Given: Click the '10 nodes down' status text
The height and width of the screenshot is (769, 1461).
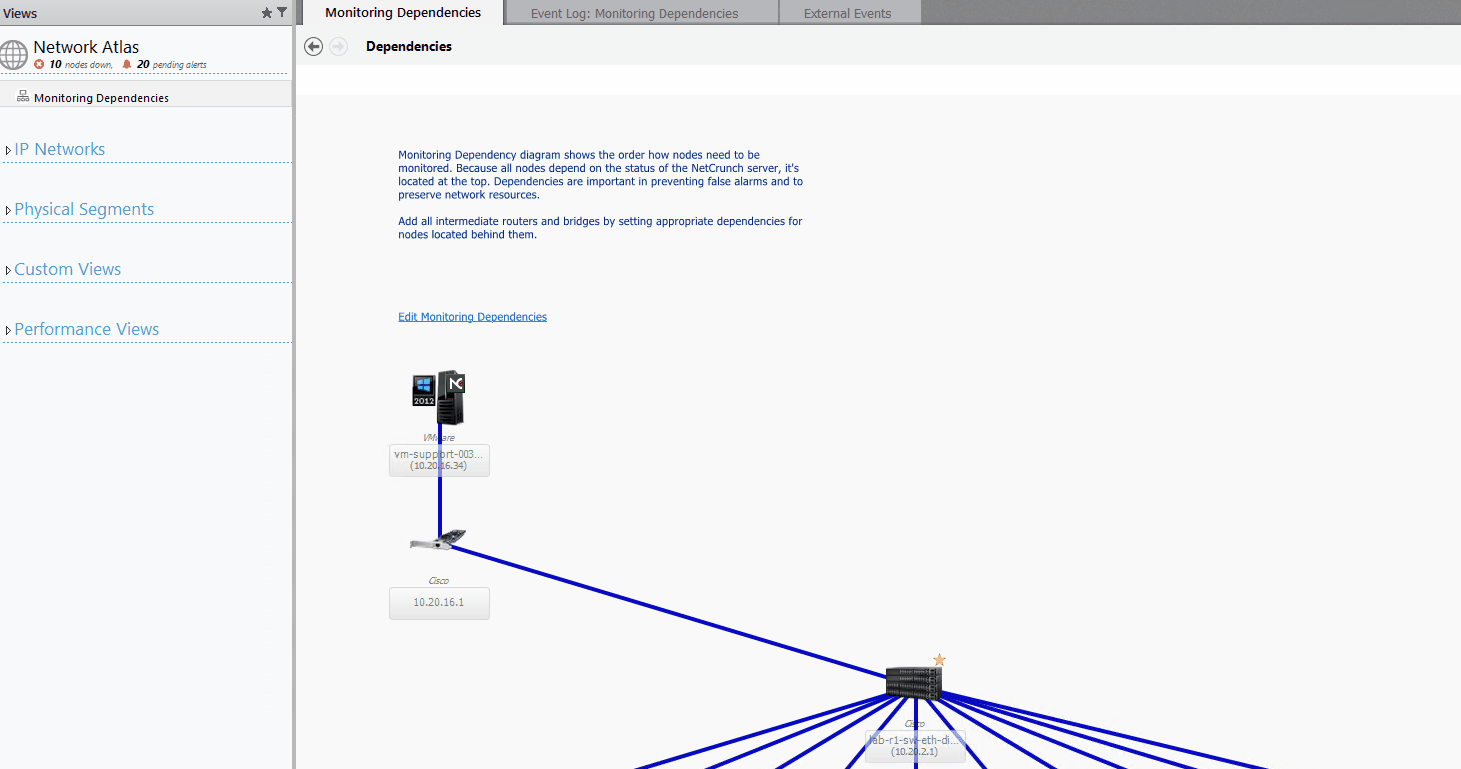Looking at the screenshot, I should tap(80, 64).
